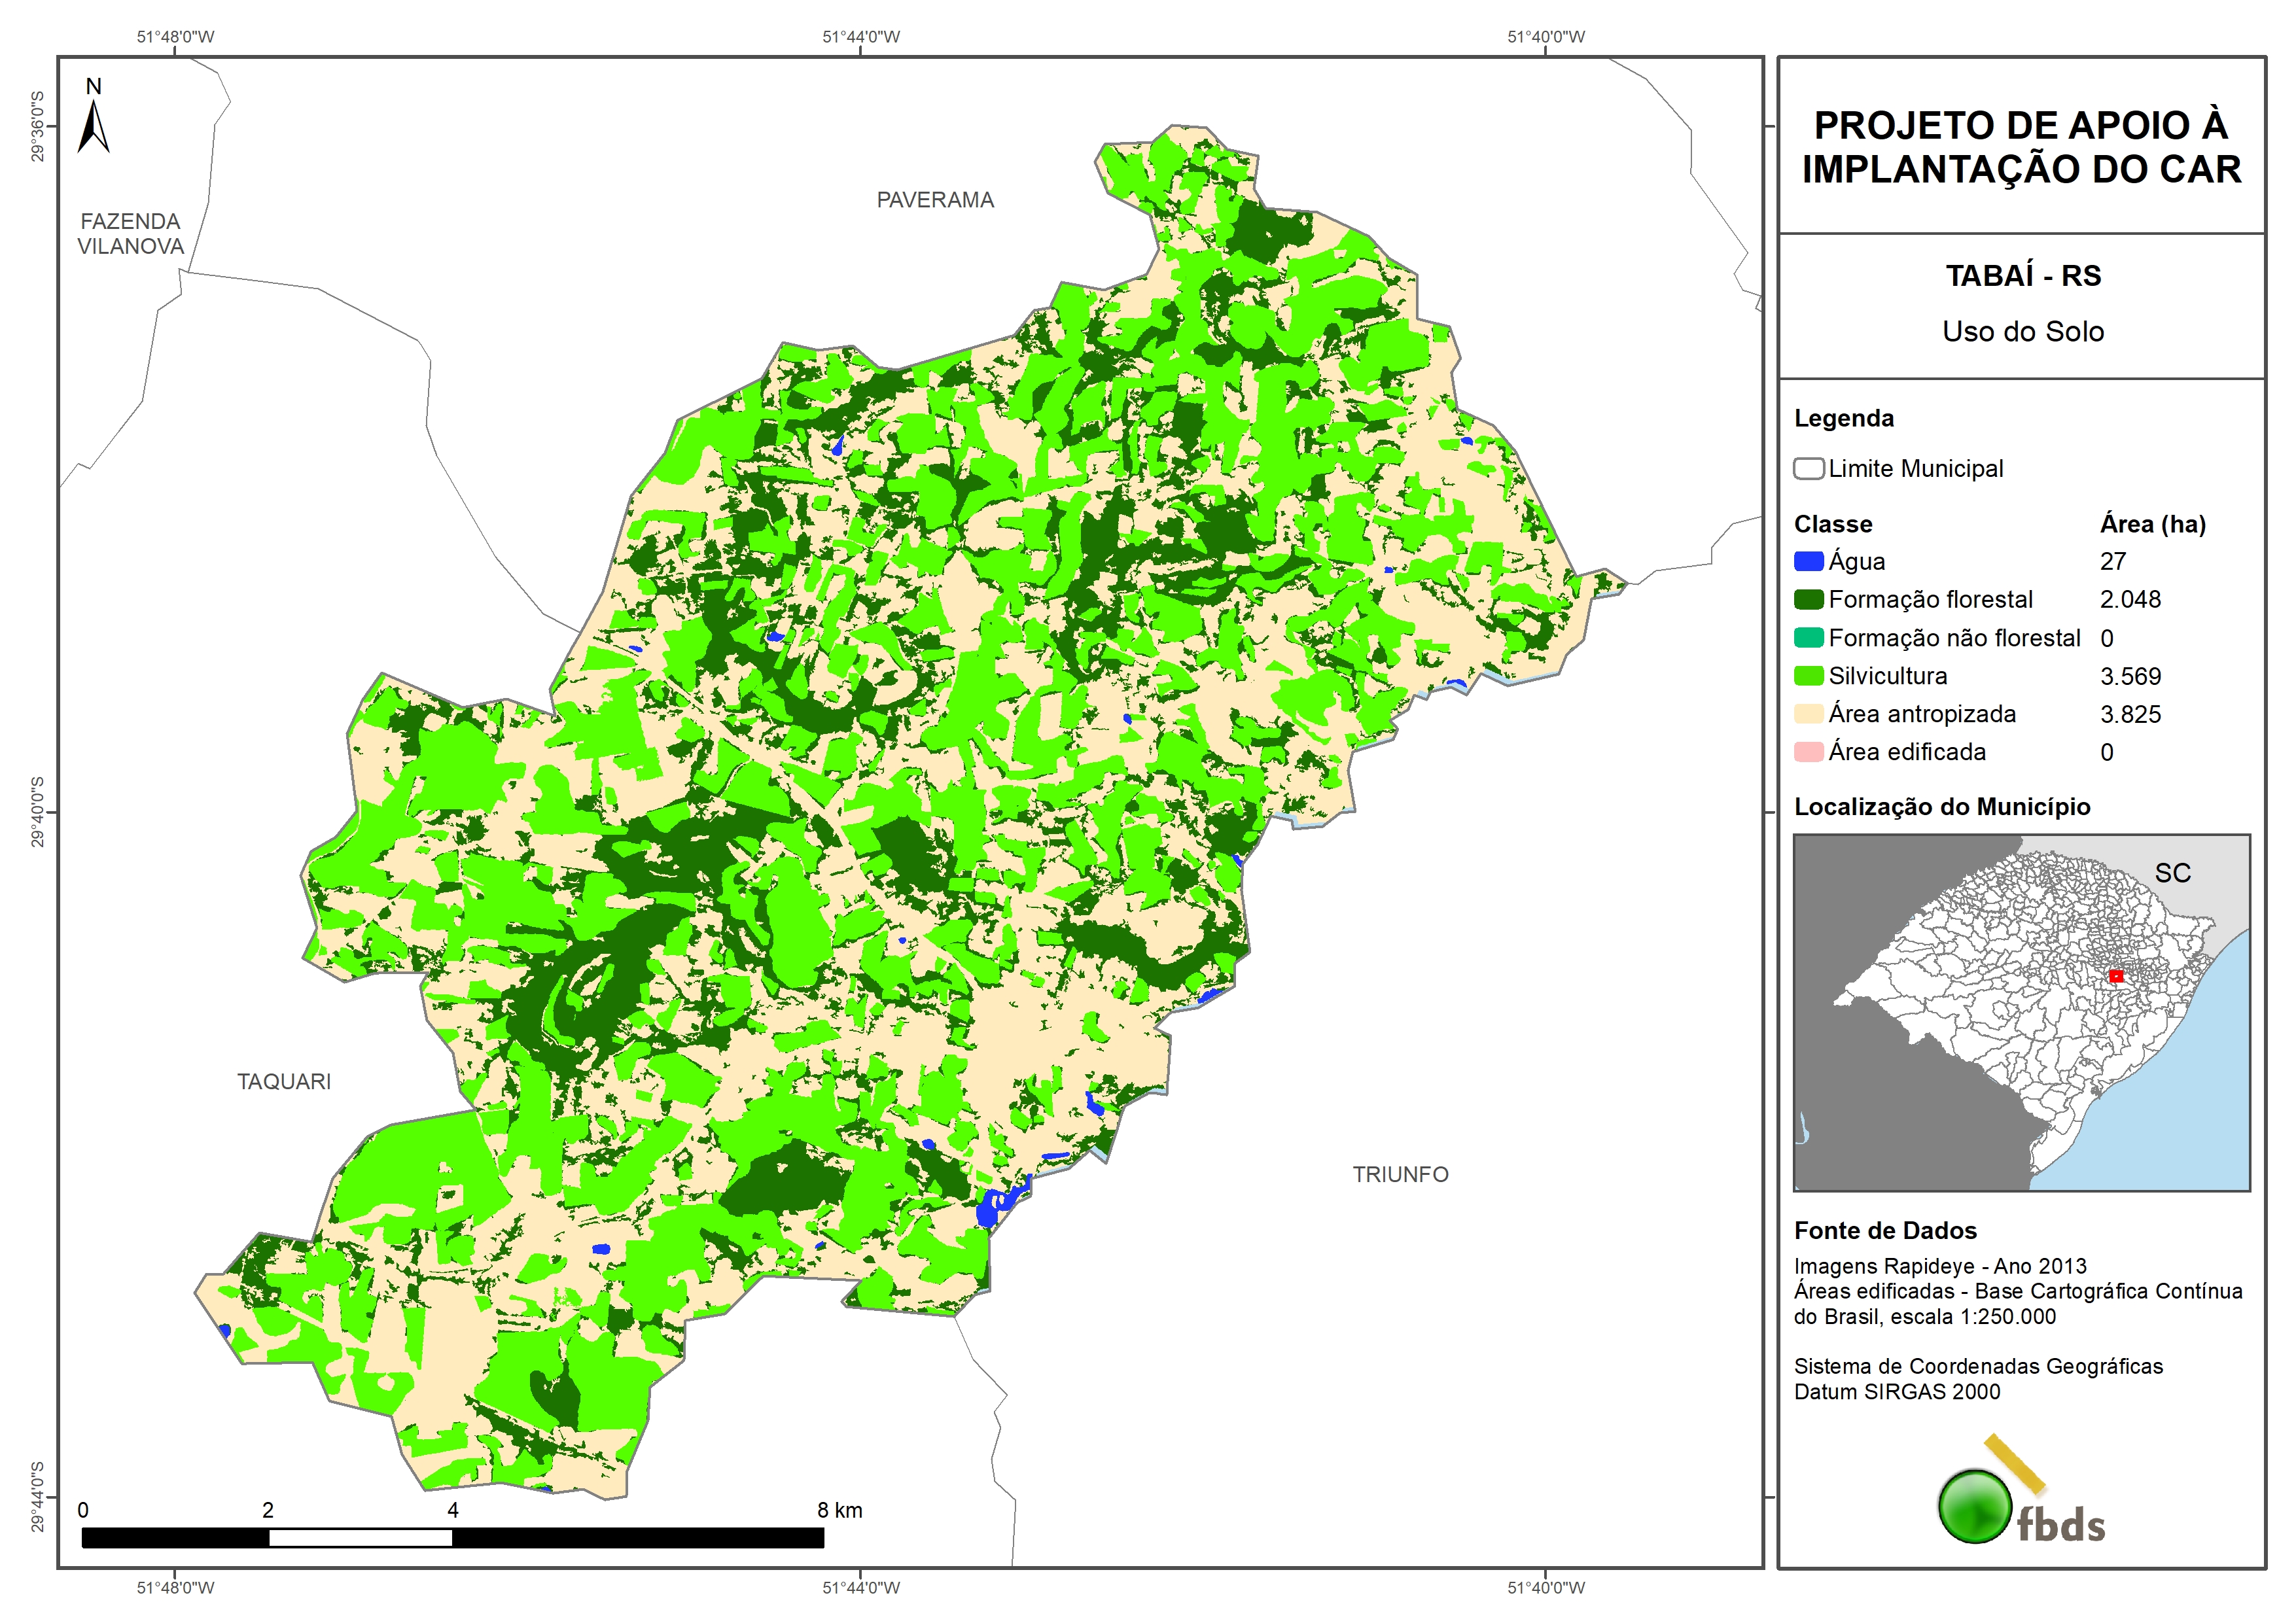Viewport: 2296px width, 1623px height.
Task: Click the TRIUNFO municipality label
Action: pyautogui.click(x=1400, y=1174)
